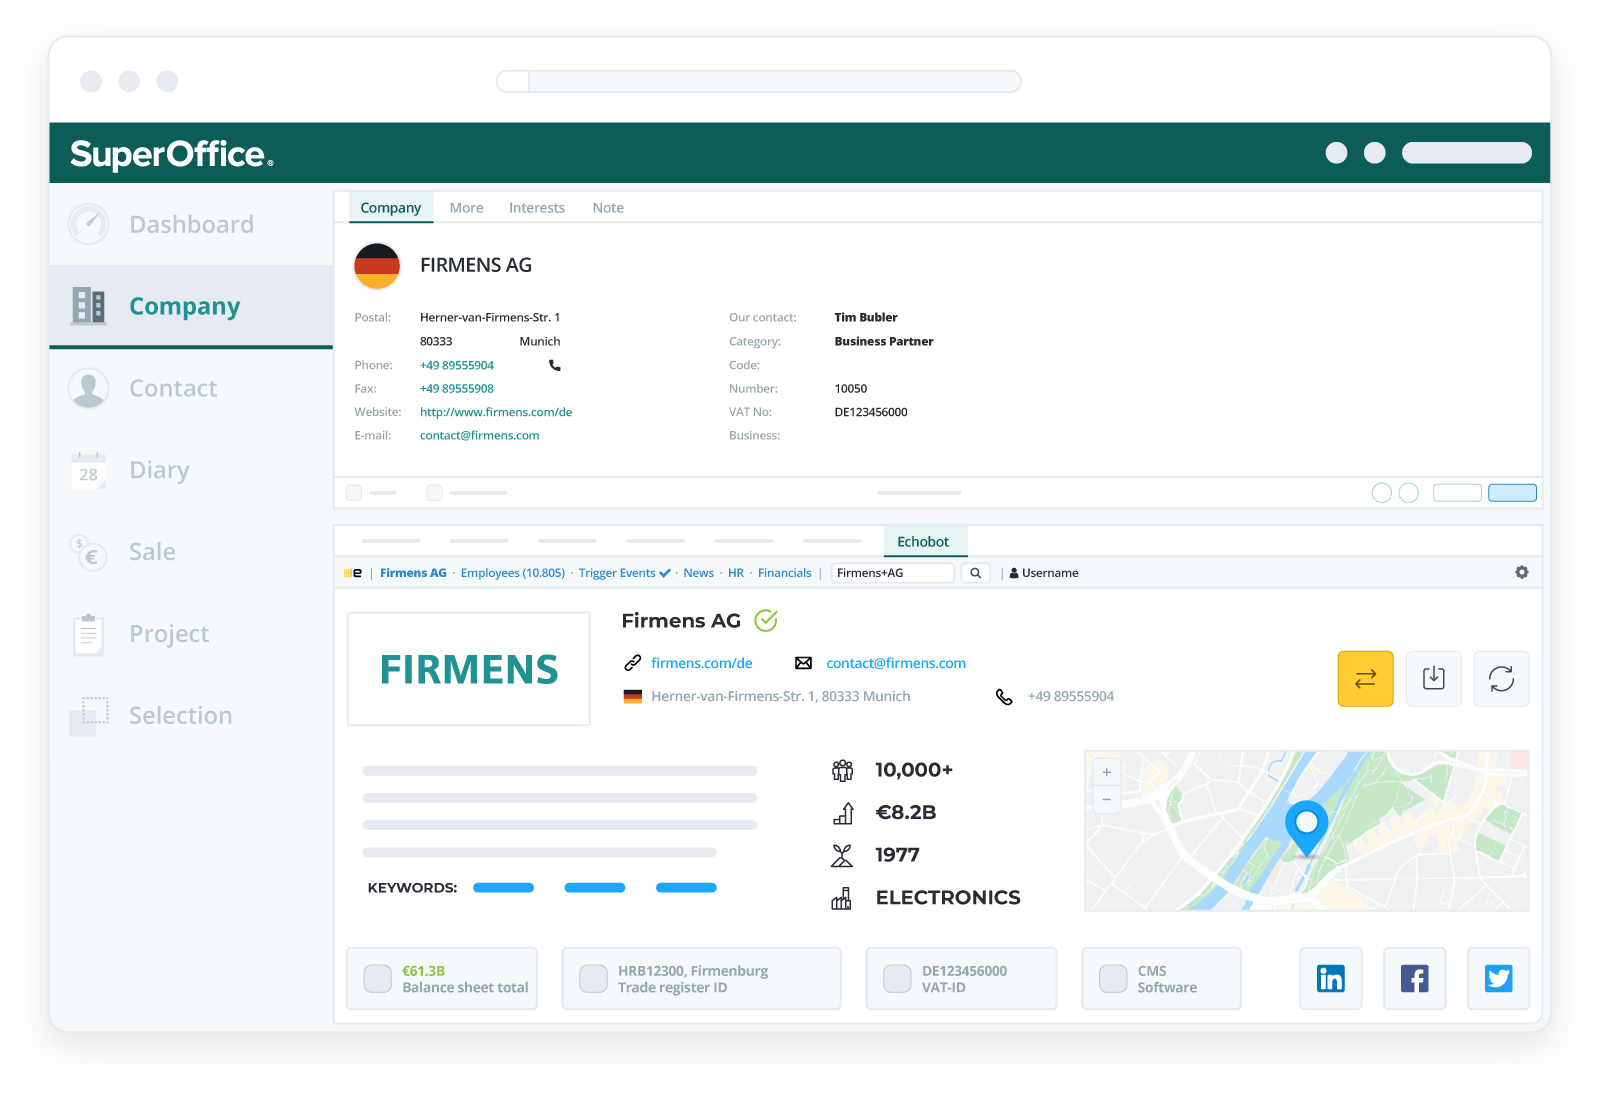Open Echobot settings gear
This screenshot has width=1600, height=1093.
[x=1522, y=572]
